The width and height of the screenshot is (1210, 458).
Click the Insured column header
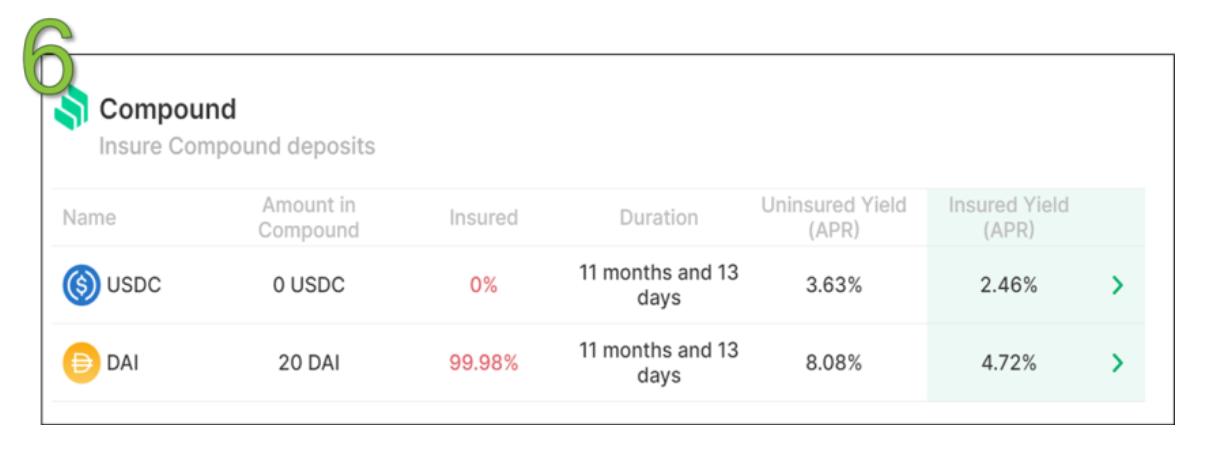(483, 218)
